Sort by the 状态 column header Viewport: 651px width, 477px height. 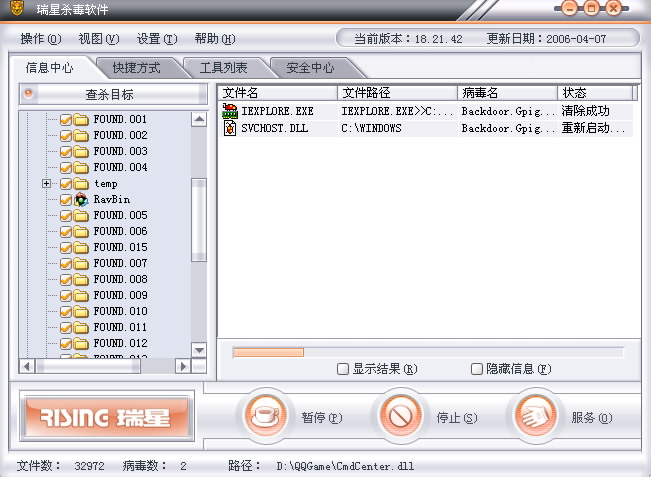pyautogui.click(x=595, y=93)
